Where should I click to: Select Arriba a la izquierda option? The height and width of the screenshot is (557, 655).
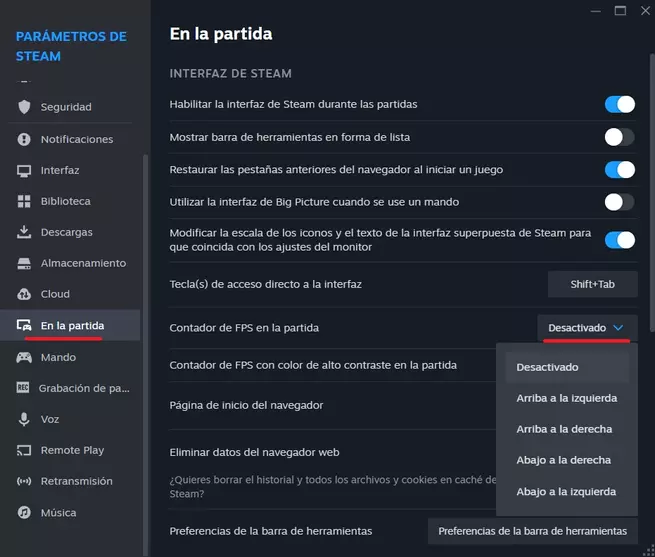coord(567,398)
